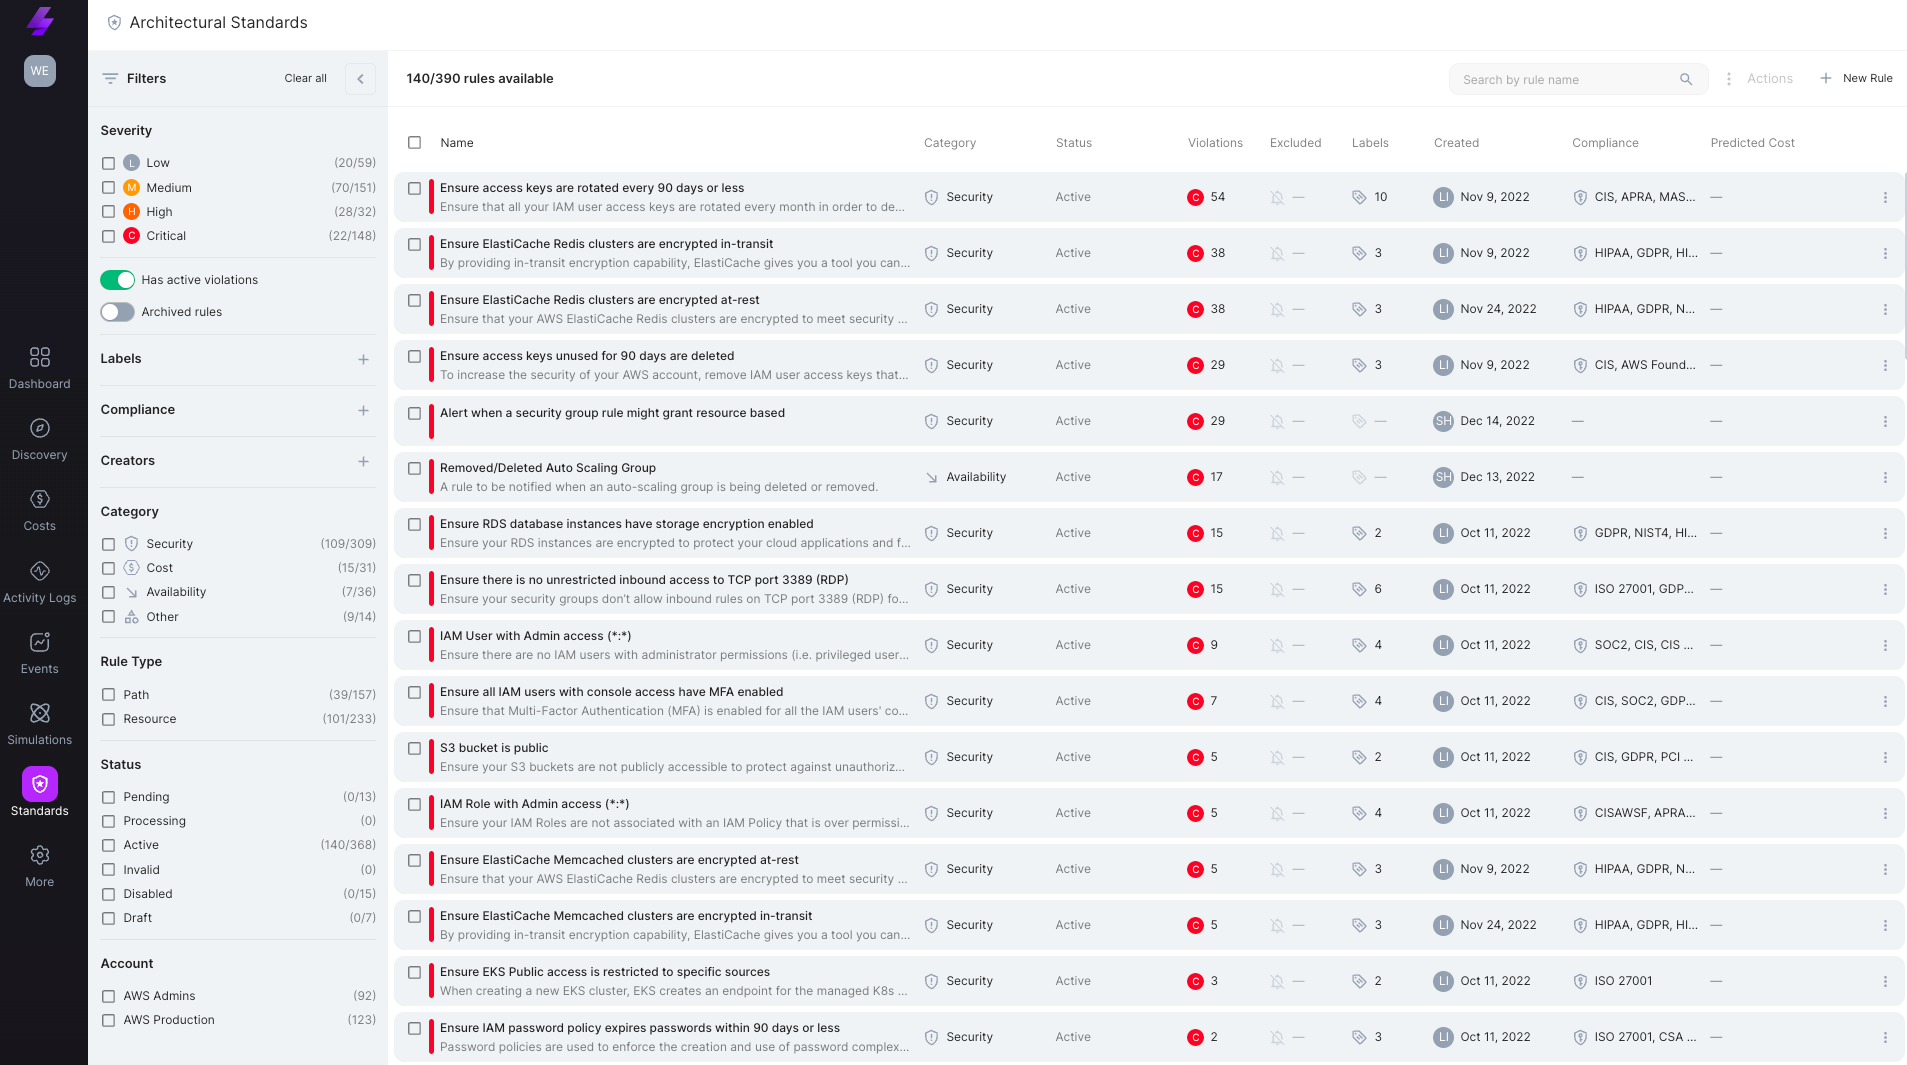Viewport: 1907px width, 1065px height.
Task: Check the AWS Production account filter
Action: click(108, 1020)
